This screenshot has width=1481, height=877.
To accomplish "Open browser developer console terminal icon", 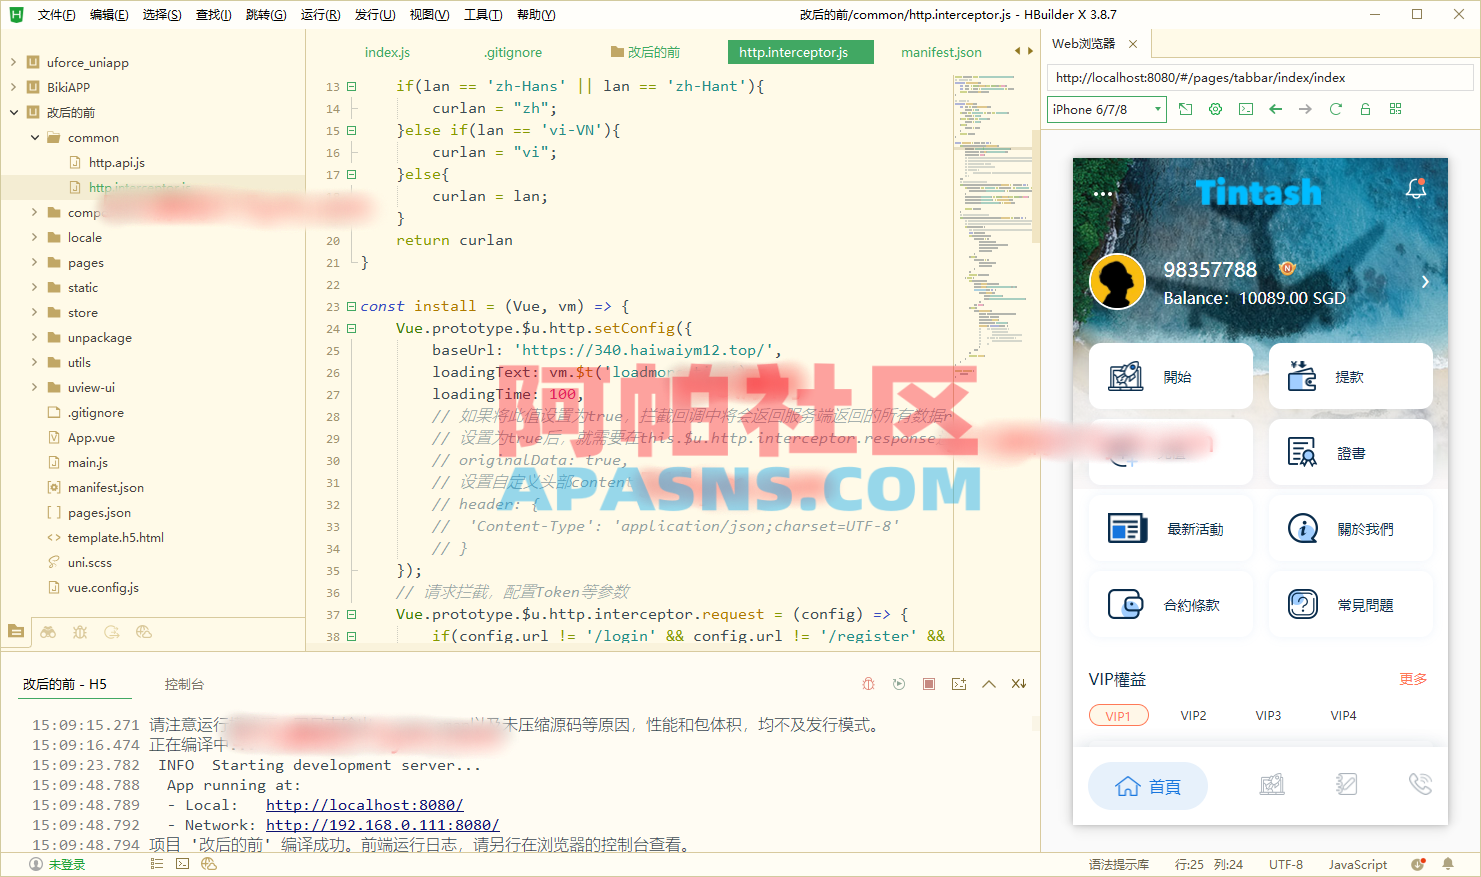I will tap(1244, 109).
